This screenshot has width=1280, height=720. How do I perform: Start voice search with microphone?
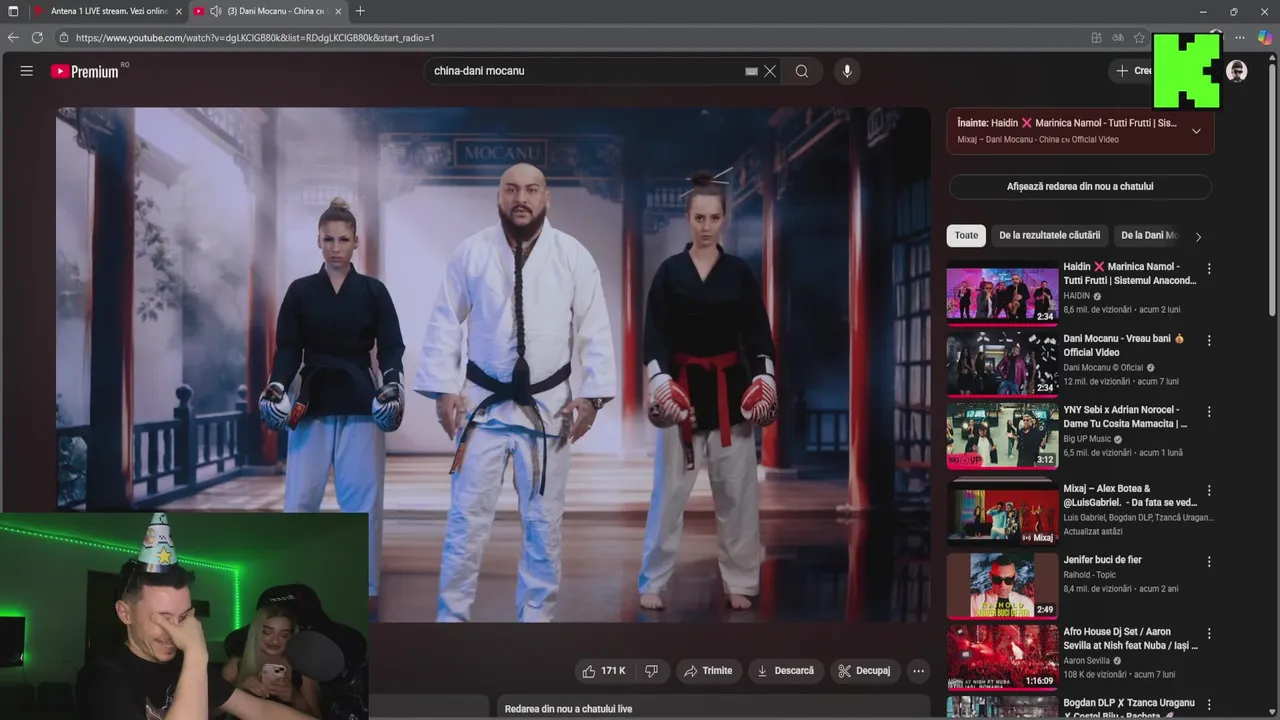coord(847,71)
